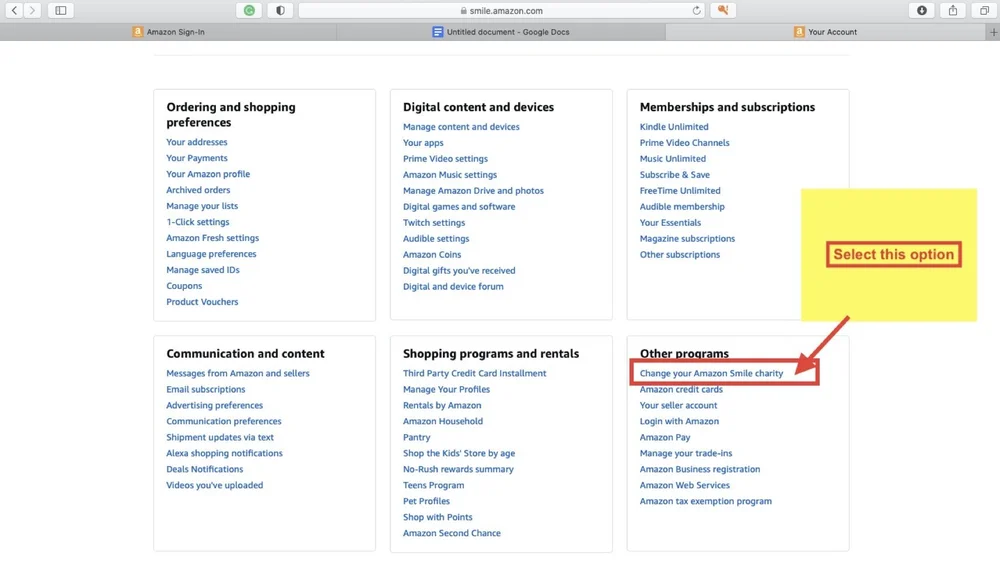Open Your Payments

(196, 158)
